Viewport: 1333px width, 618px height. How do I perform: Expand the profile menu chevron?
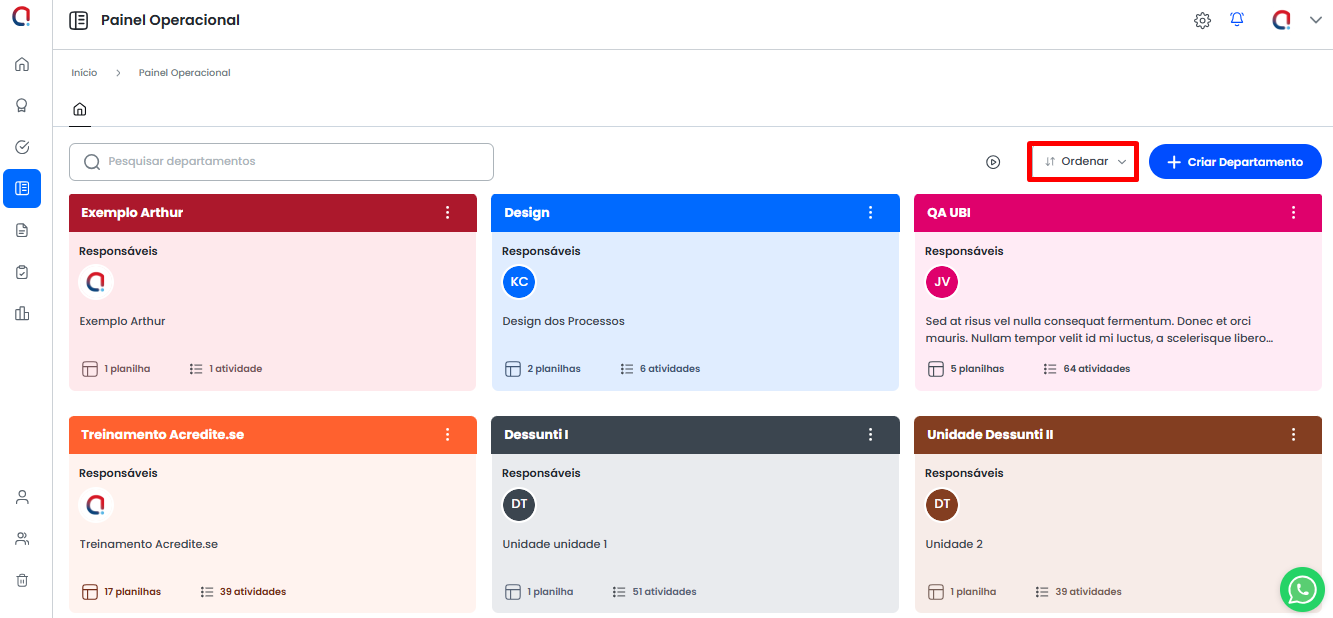pyautogui.click(x=1315, y=20)
